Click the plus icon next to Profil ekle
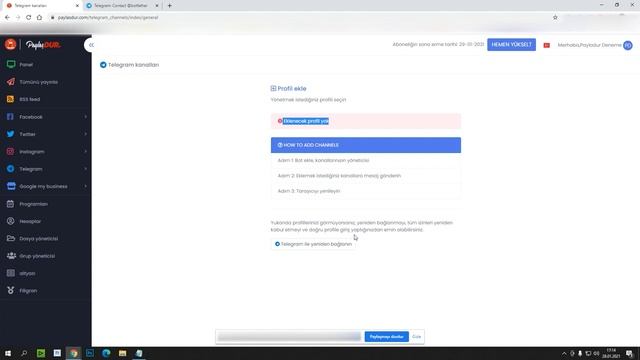 click(x=273, y=88)
